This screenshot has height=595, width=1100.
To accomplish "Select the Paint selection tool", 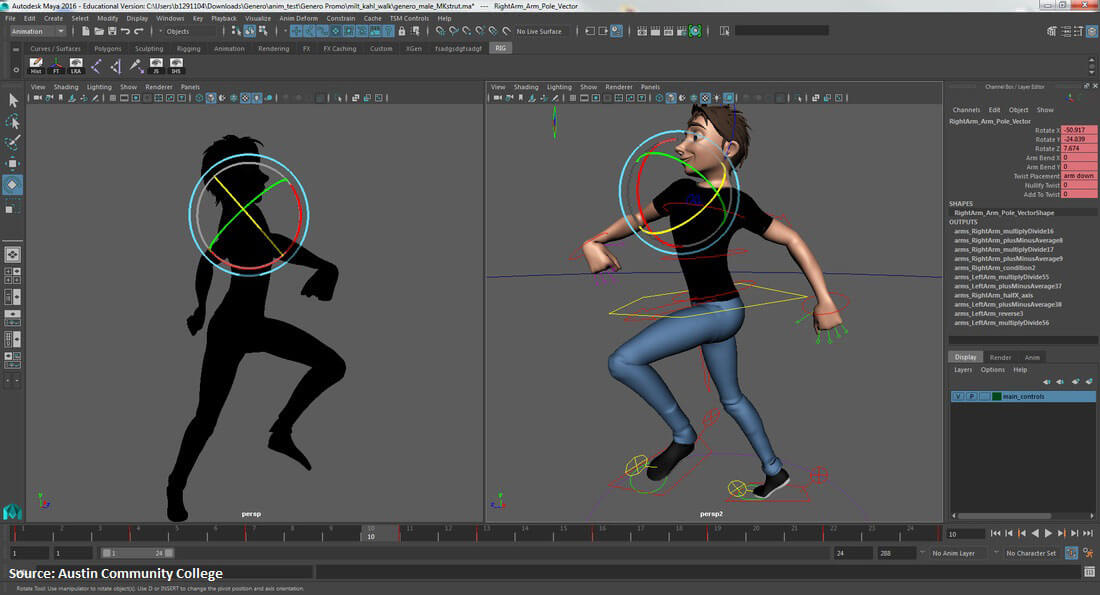I will tap(14, 140).
